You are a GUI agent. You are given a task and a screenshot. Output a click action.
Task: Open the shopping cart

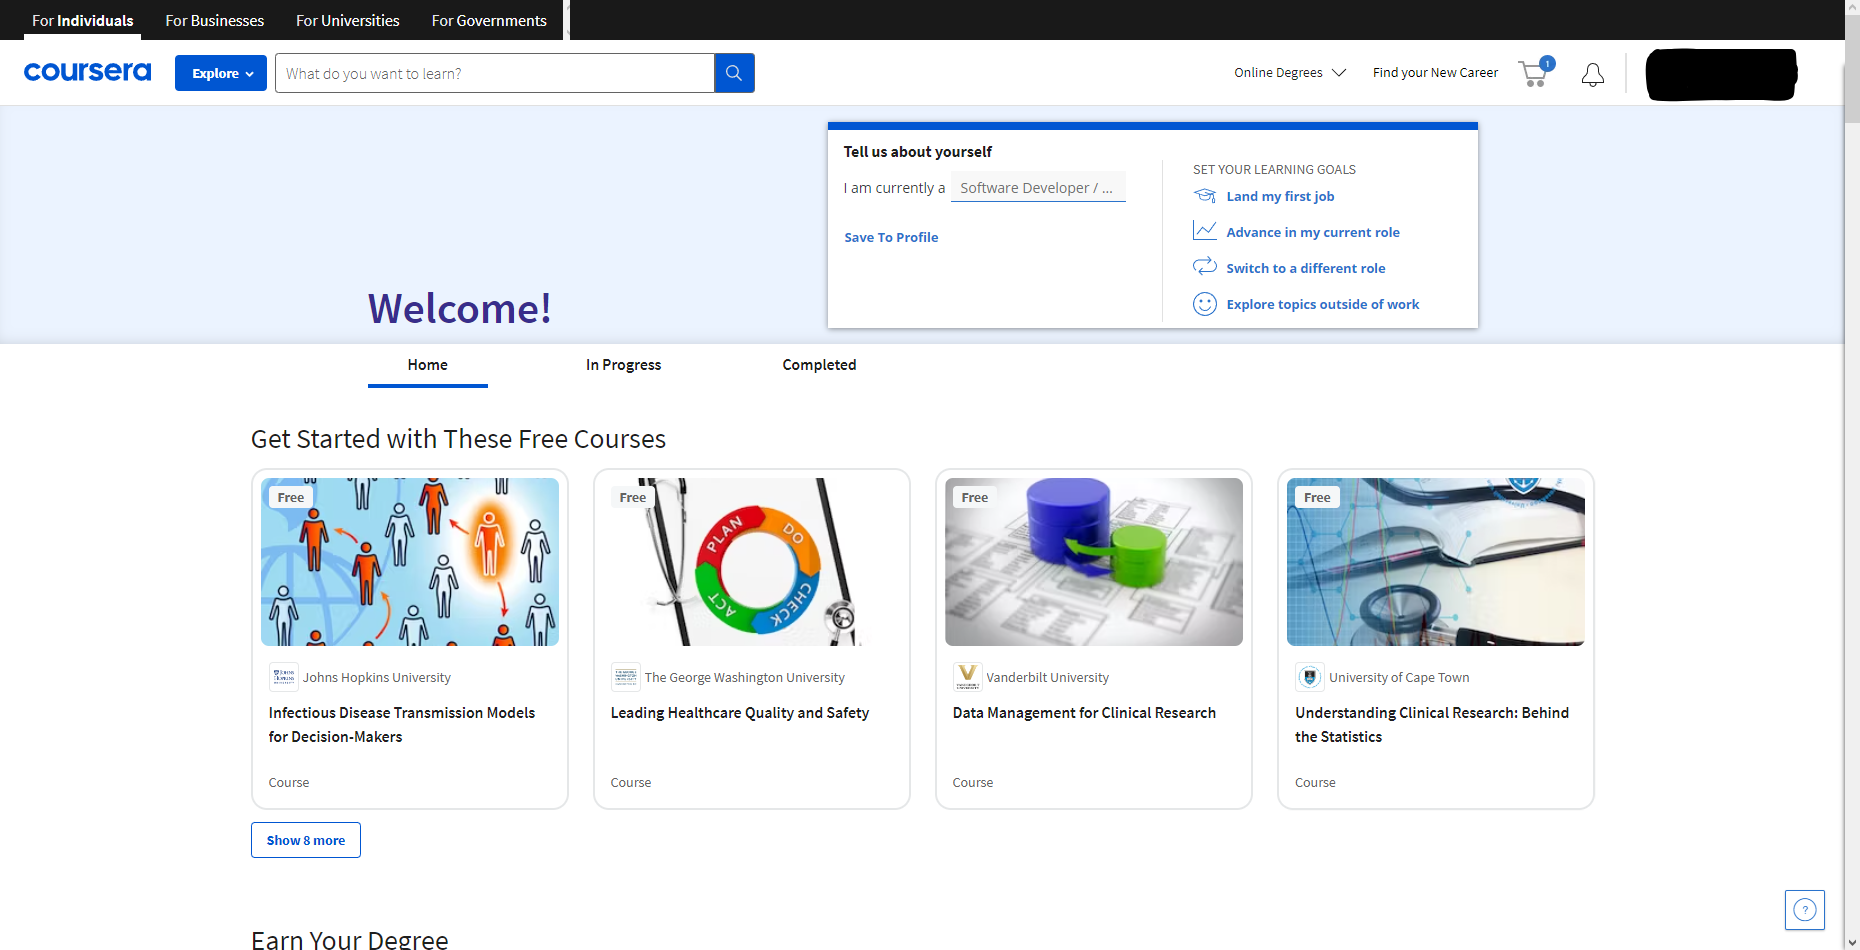(1535, 72)
